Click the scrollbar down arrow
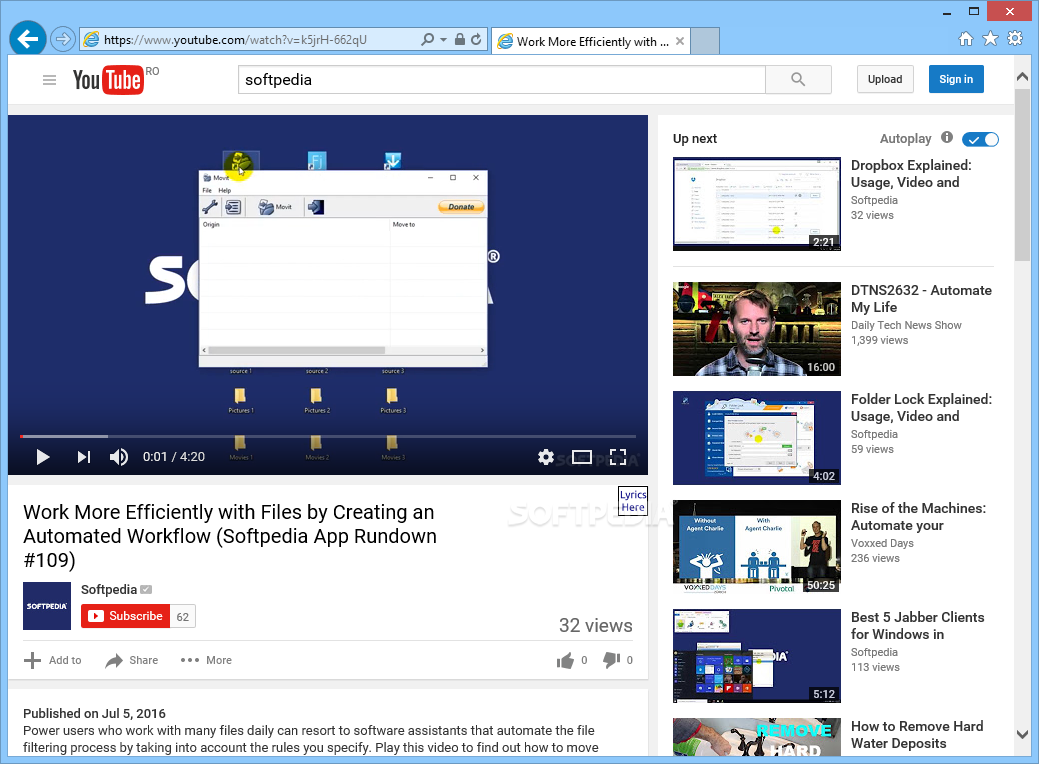The image size is (1039, 764). tap(1022, 734)
